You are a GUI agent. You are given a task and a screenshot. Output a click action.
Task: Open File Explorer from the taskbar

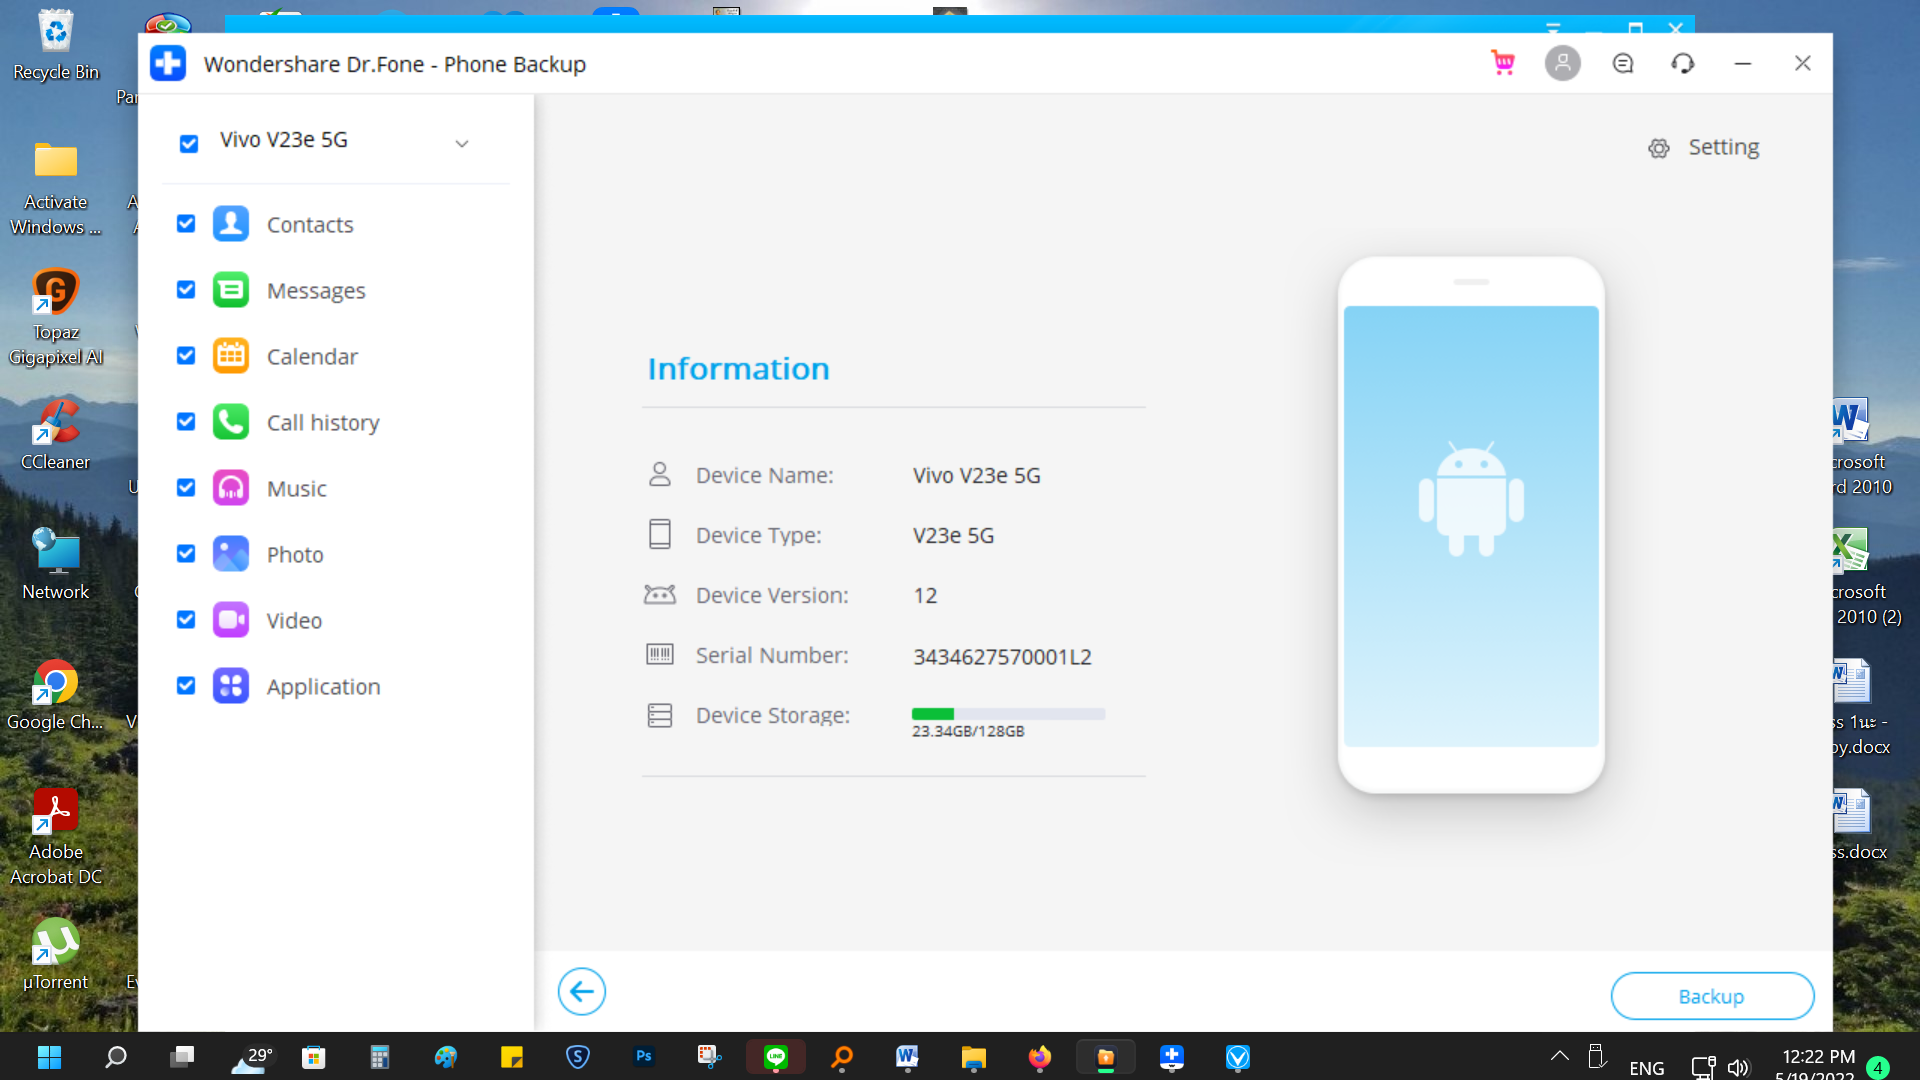tap(973, 1057)
